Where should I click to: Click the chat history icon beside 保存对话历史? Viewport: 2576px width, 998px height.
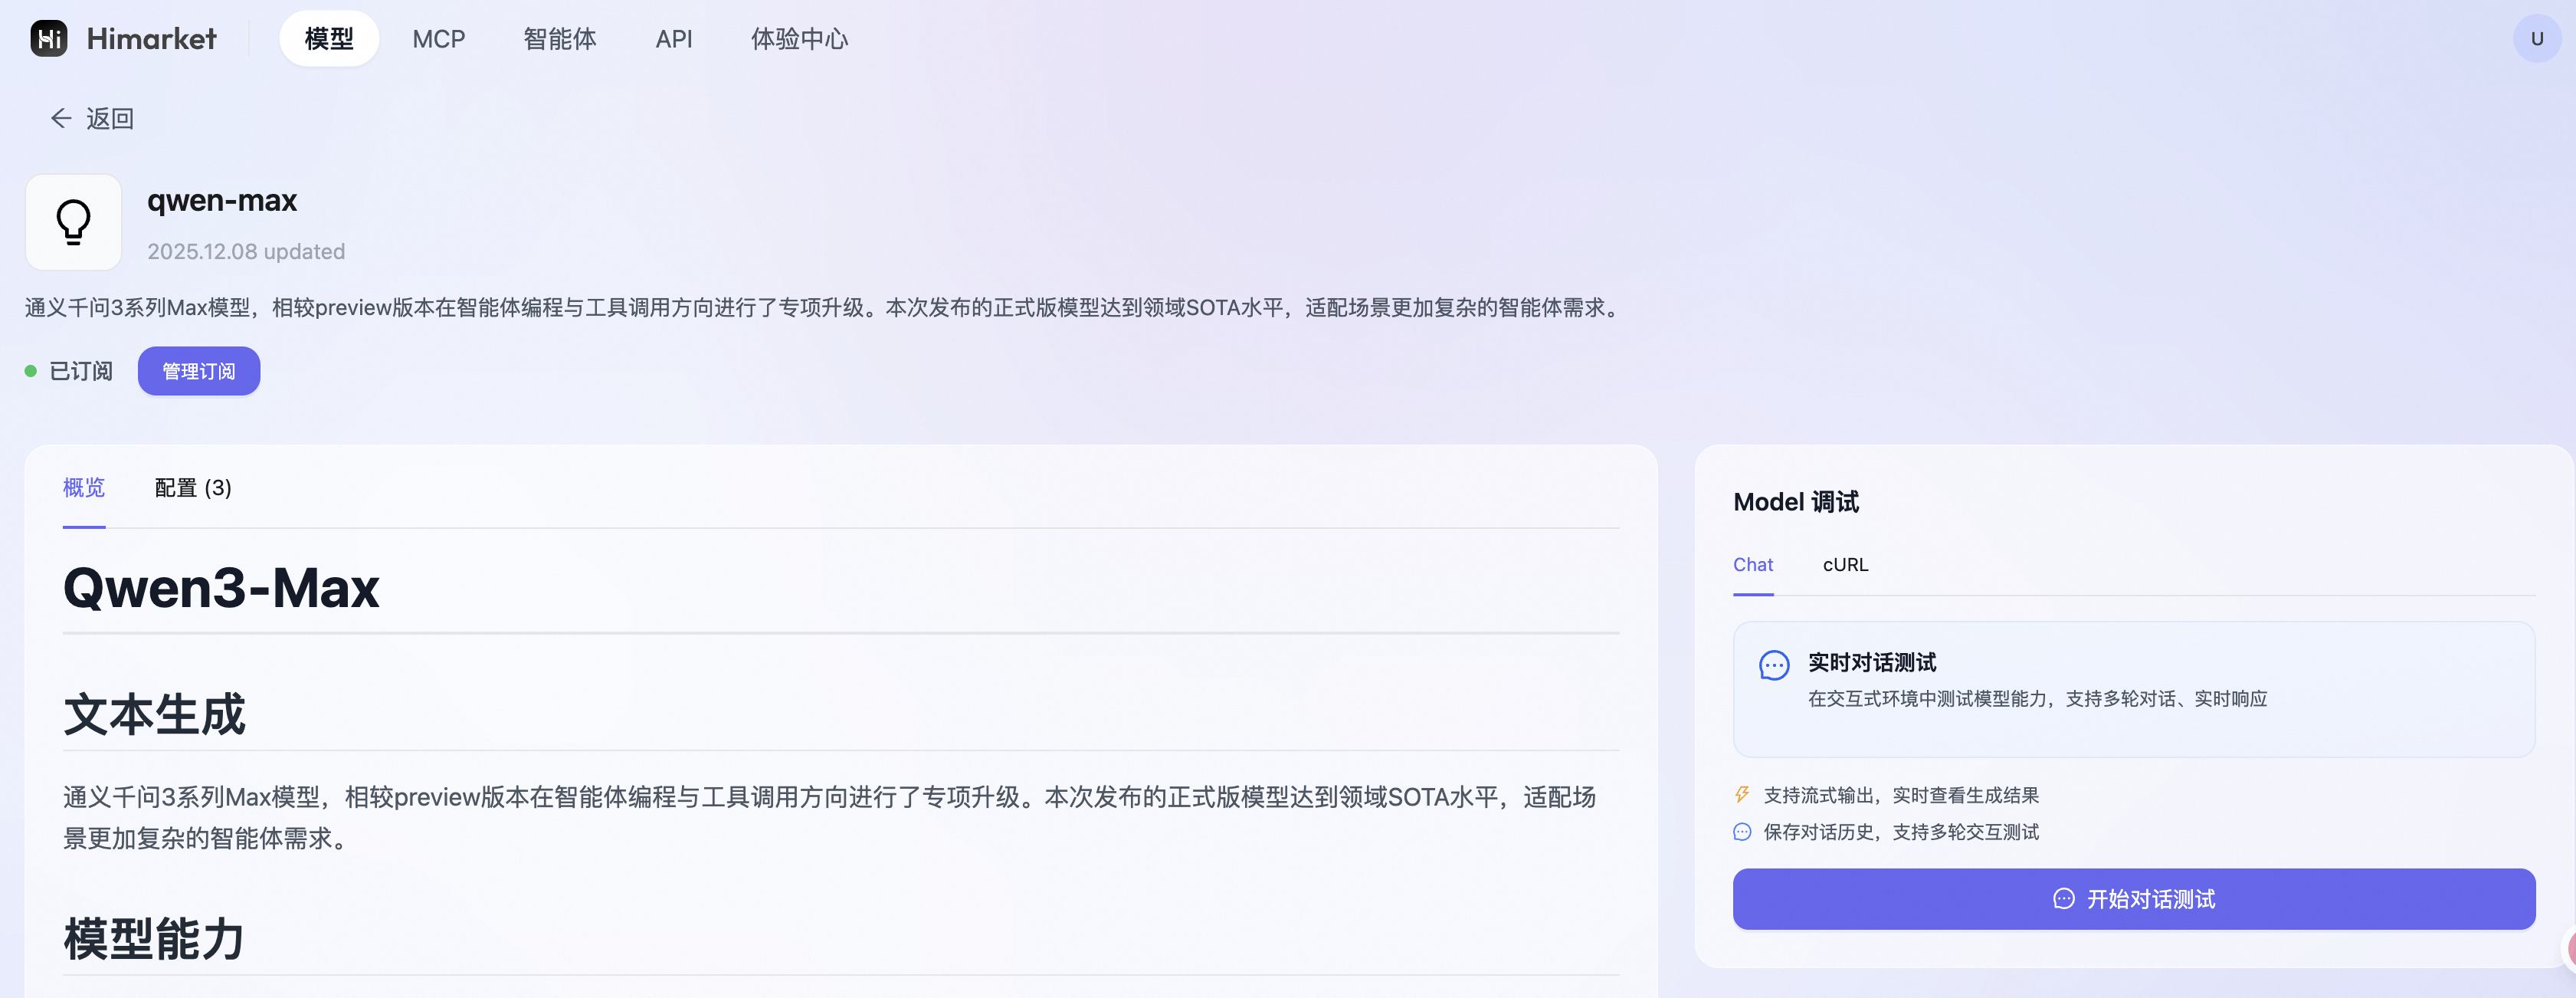point(1742,832)
